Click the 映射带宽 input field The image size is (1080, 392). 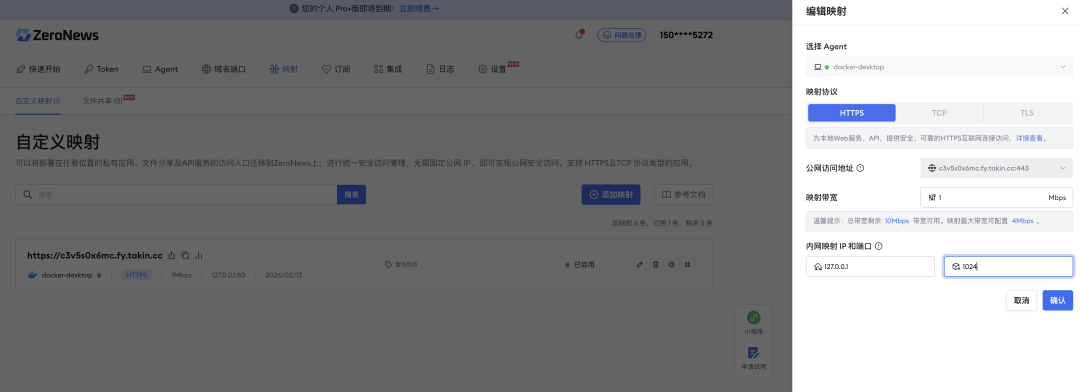(997, 197)
